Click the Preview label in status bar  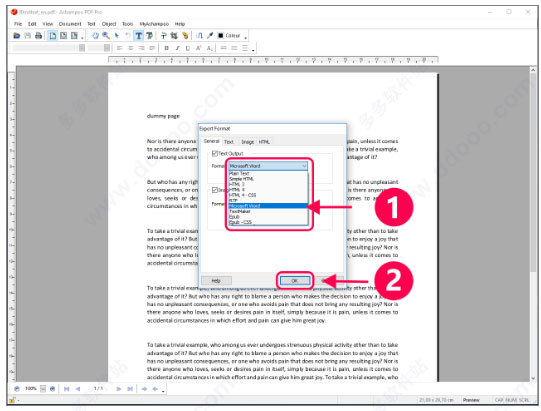(x=471, y=400)
